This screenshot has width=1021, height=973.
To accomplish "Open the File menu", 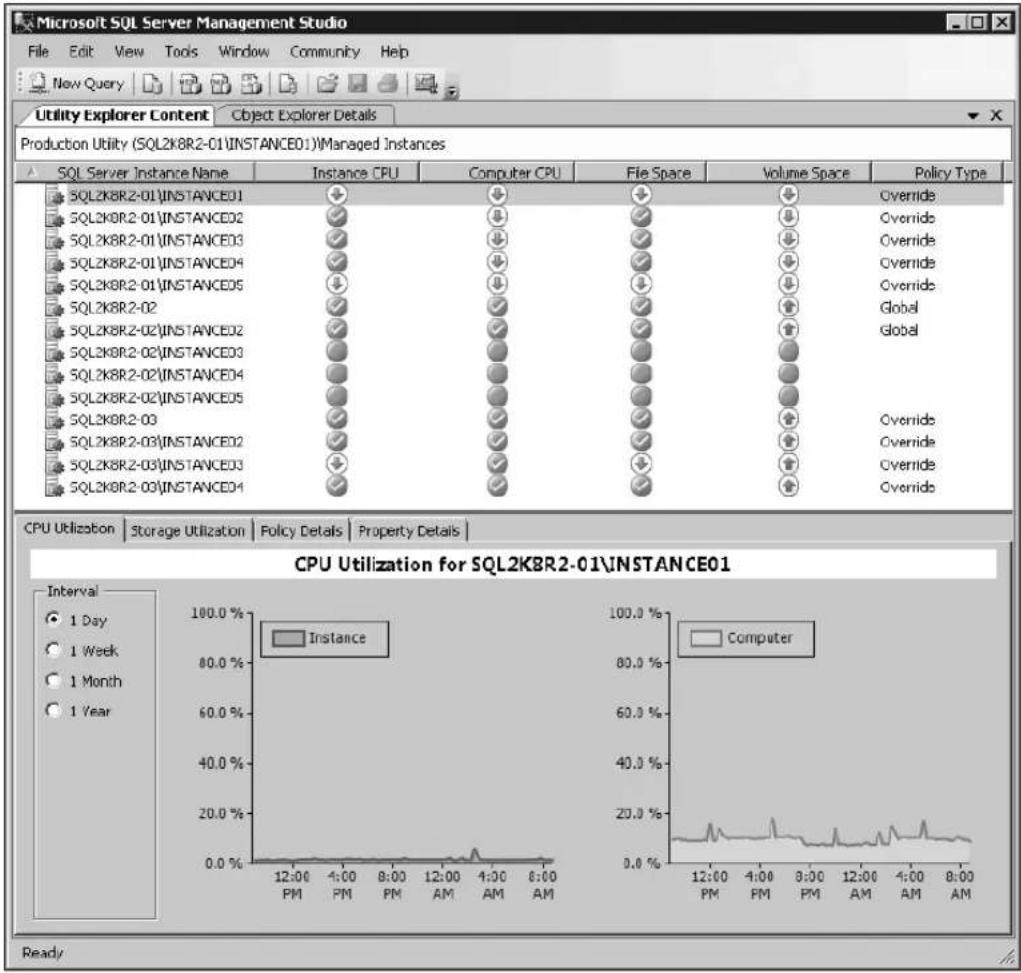I will pos(38,51).
